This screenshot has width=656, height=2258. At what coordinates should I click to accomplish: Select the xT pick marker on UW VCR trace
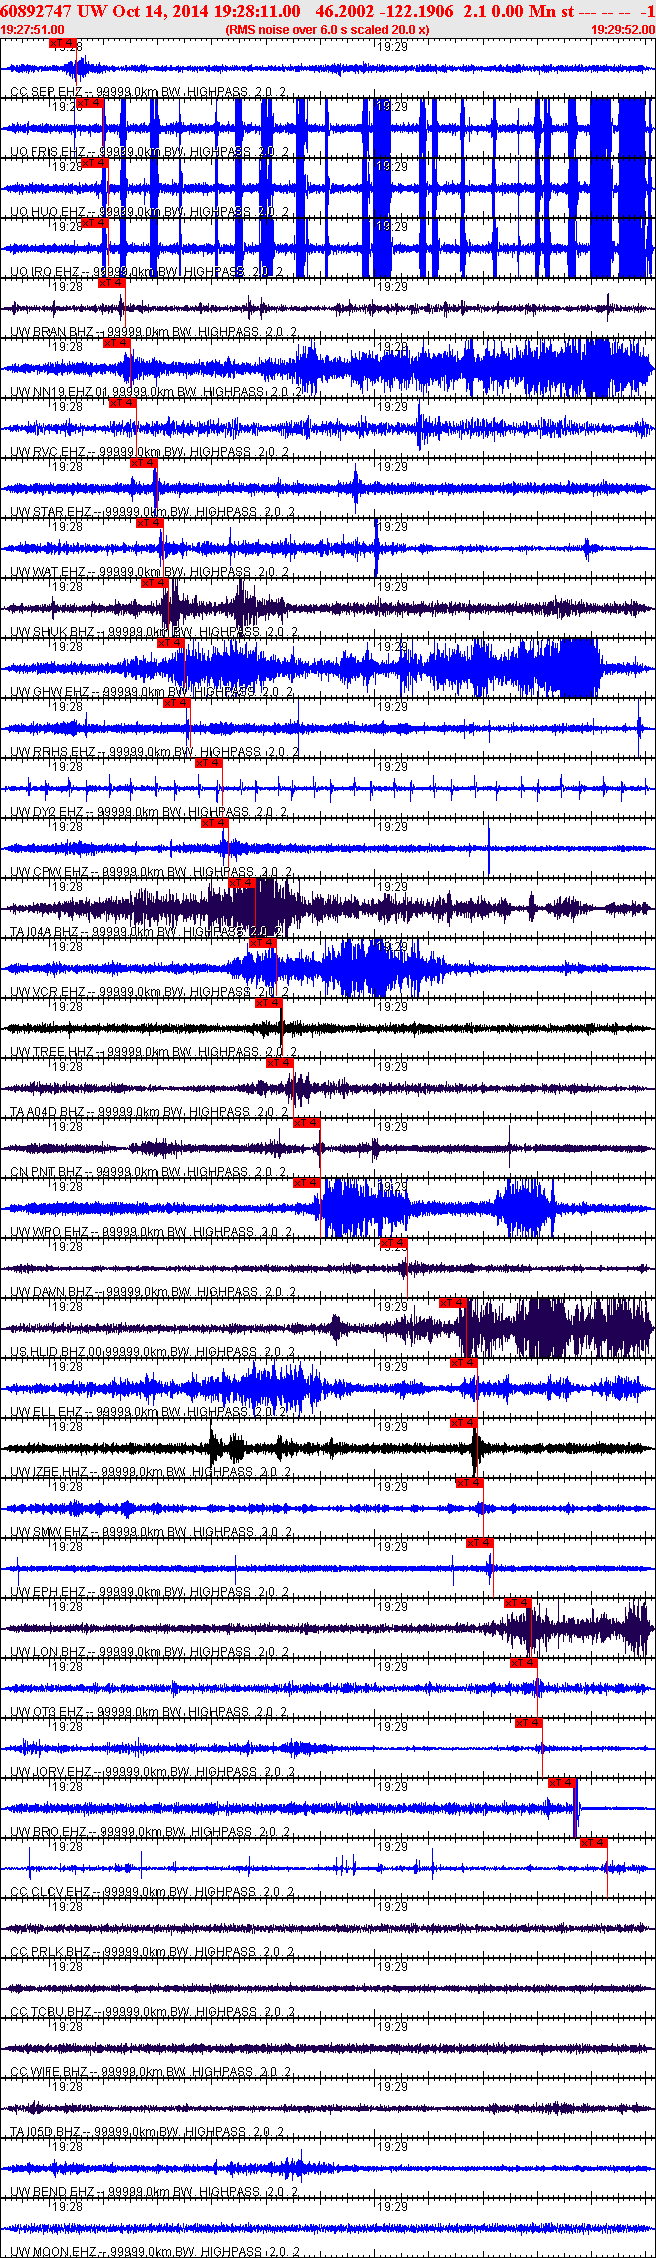(x=263, y=943)
